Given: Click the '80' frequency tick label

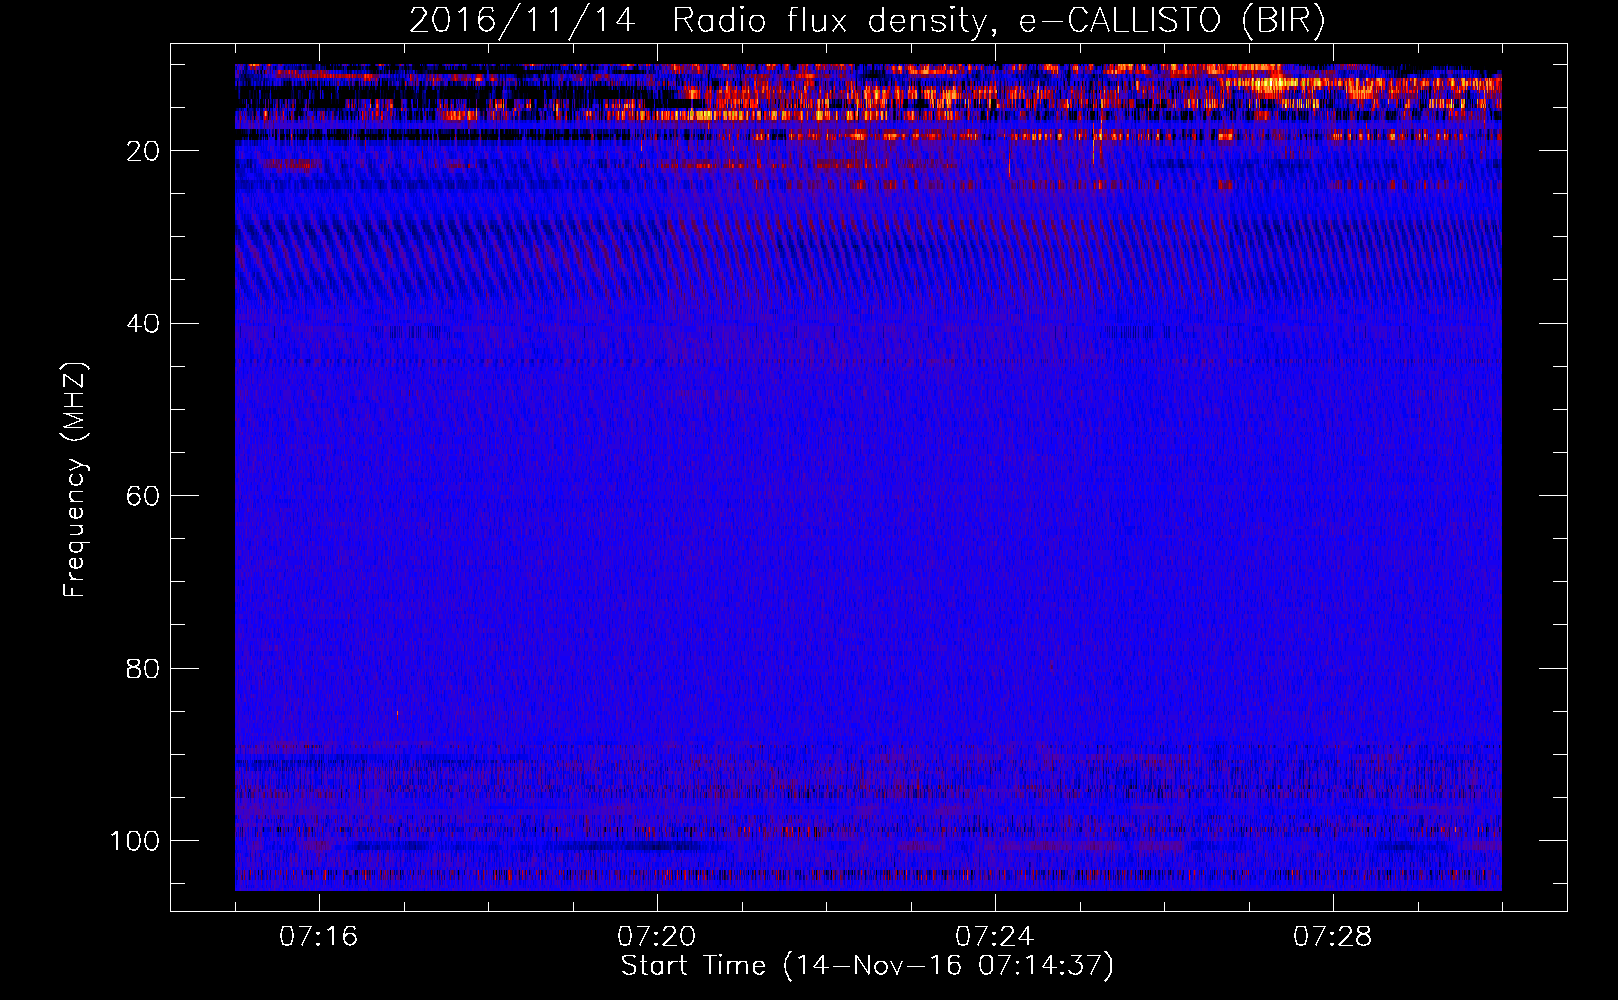Looking at the screenshot, I should [x=143, y=668].
